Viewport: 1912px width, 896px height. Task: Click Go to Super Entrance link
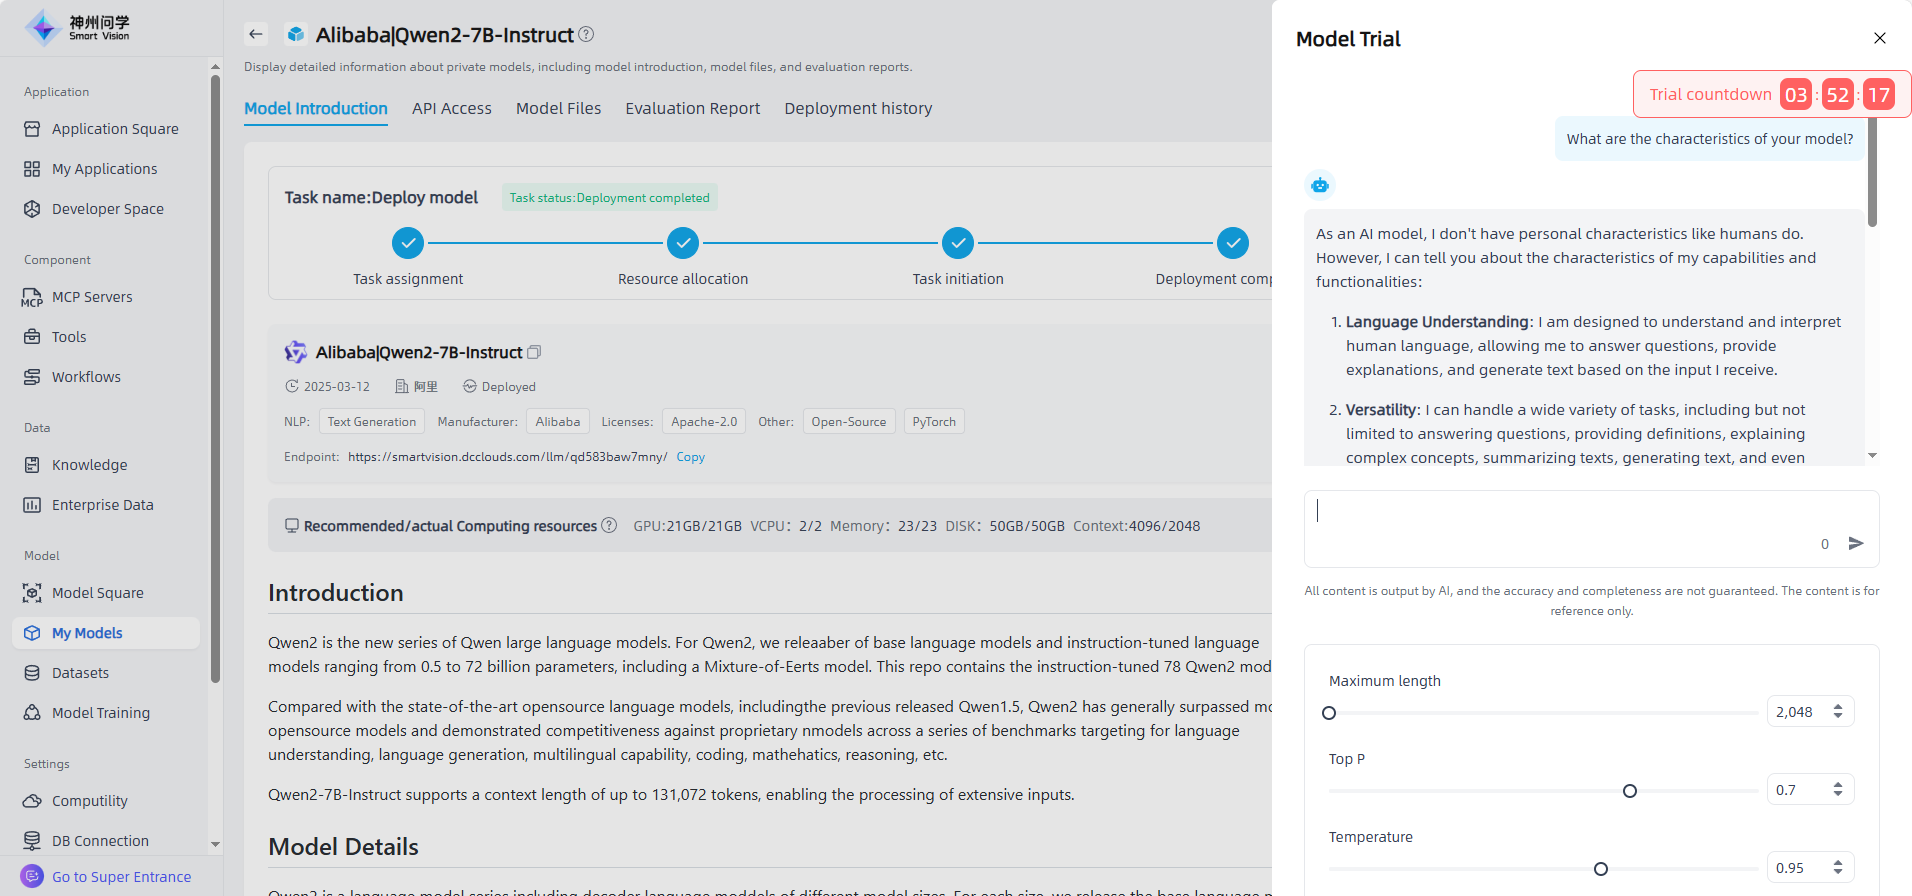[x=121, y=877]
